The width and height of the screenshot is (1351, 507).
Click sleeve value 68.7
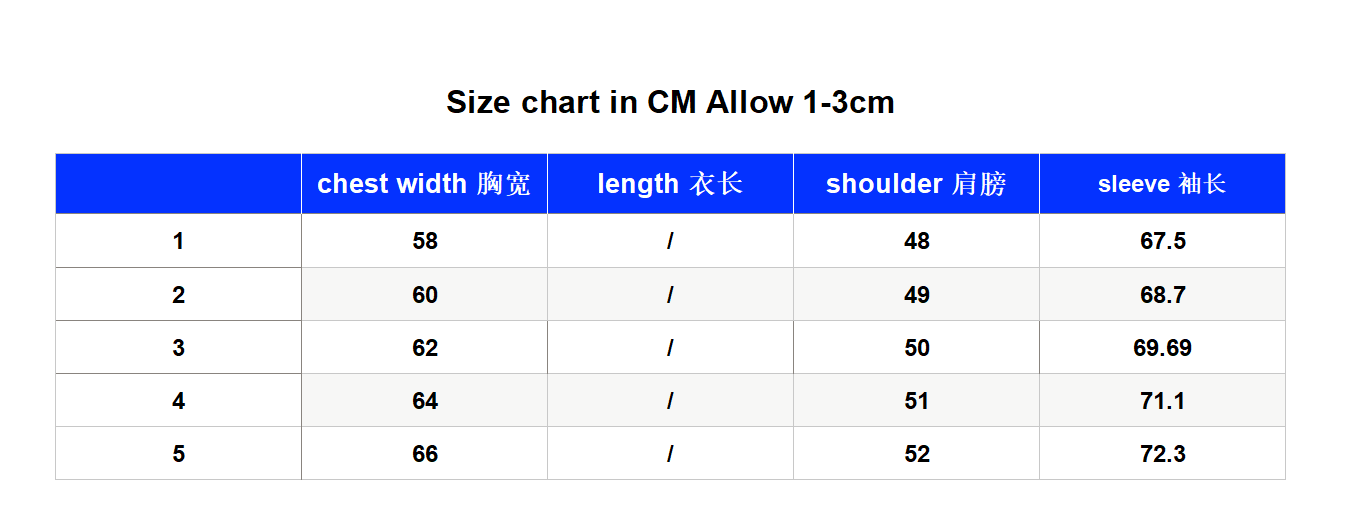click(x=1162, y=295)
